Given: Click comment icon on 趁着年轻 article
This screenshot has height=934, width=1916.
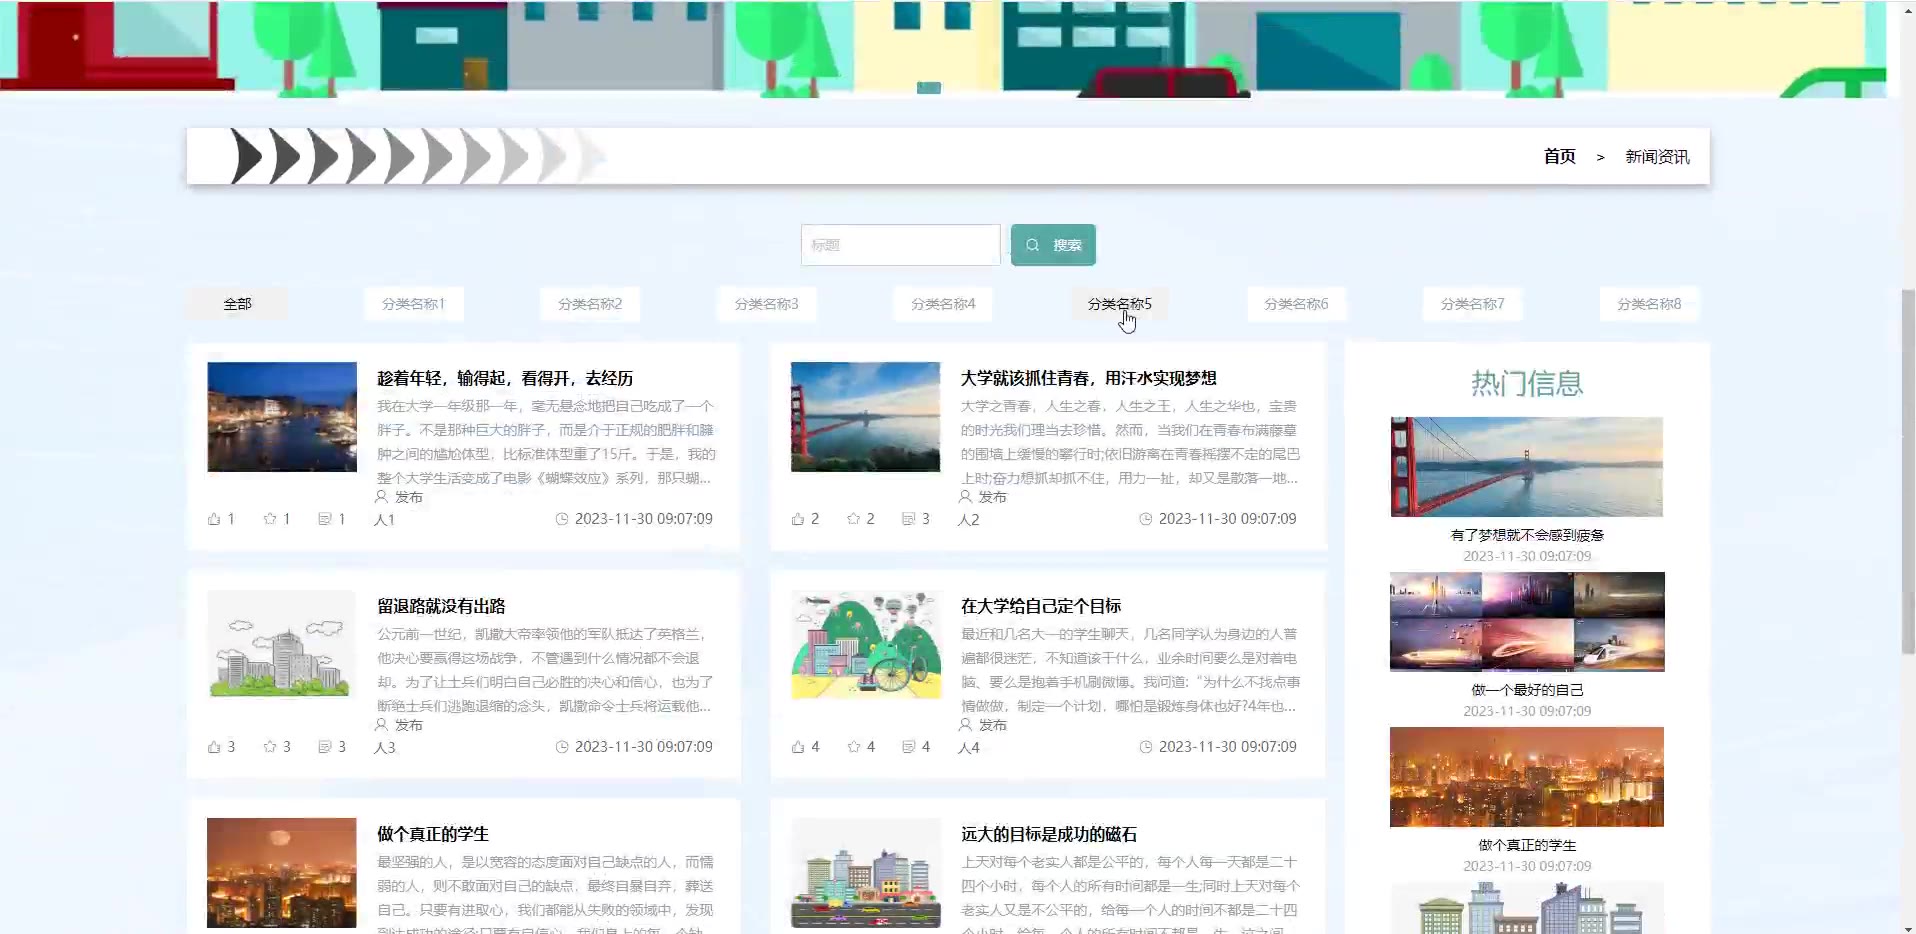Looking at the screenshot, I should [325, 519].
